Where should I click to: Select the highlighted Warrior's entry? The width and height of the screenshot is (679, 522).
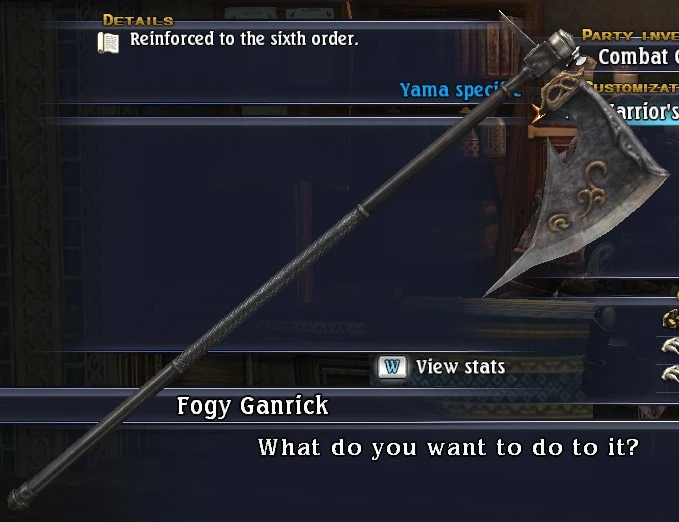tap(643, 112)
